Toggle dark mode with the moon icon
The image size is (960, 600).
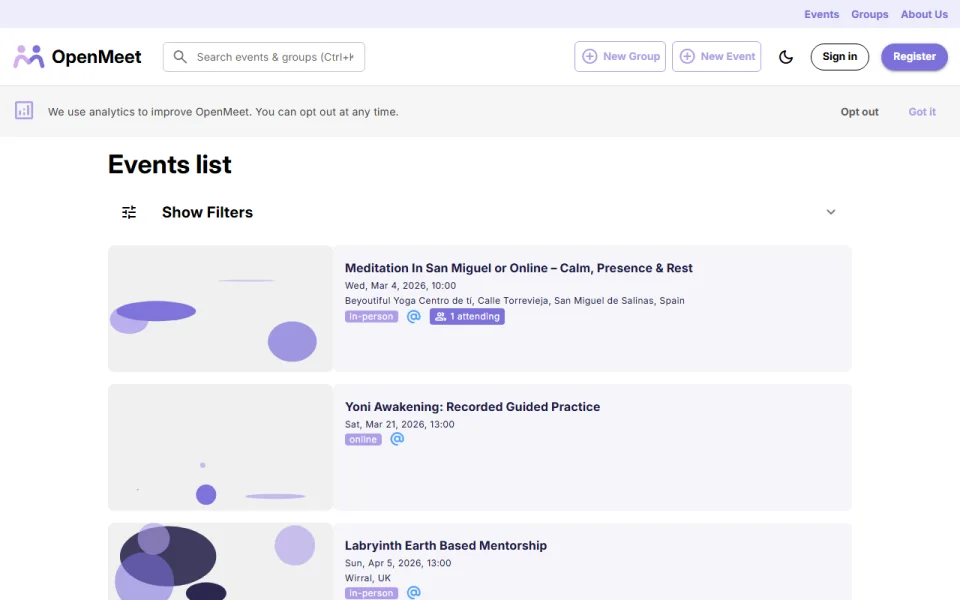(x=786, y=57)
